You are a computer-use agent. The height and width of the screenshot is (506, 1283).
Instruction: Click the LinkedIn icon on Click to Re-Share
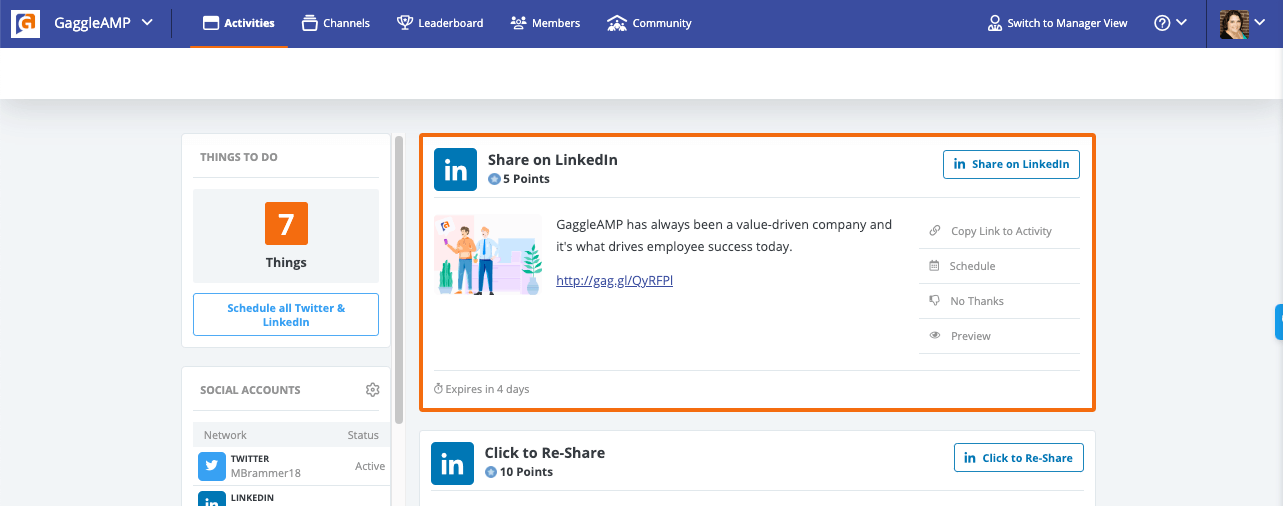(x=452, y=463)
